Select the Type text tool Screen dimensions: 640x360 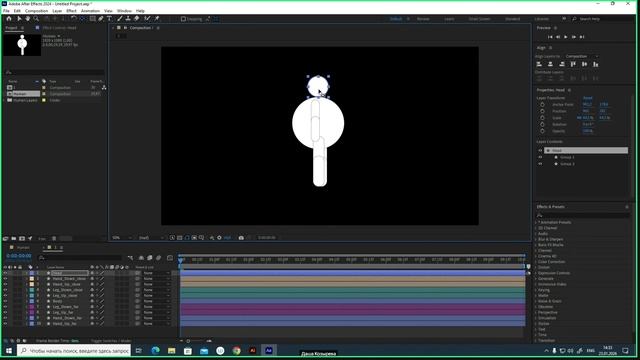pos(109,19)
